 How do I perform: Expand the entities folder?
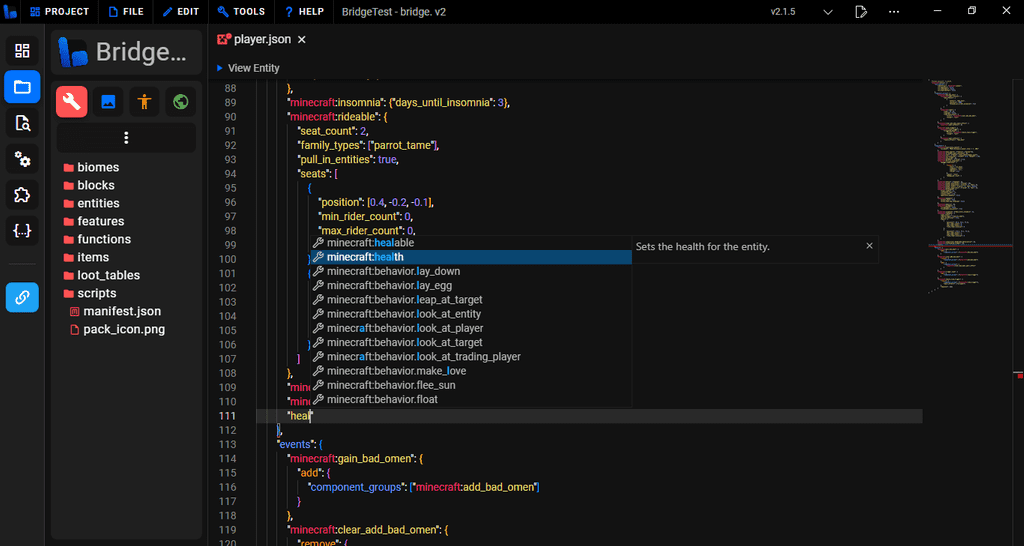tap(98, 203)
